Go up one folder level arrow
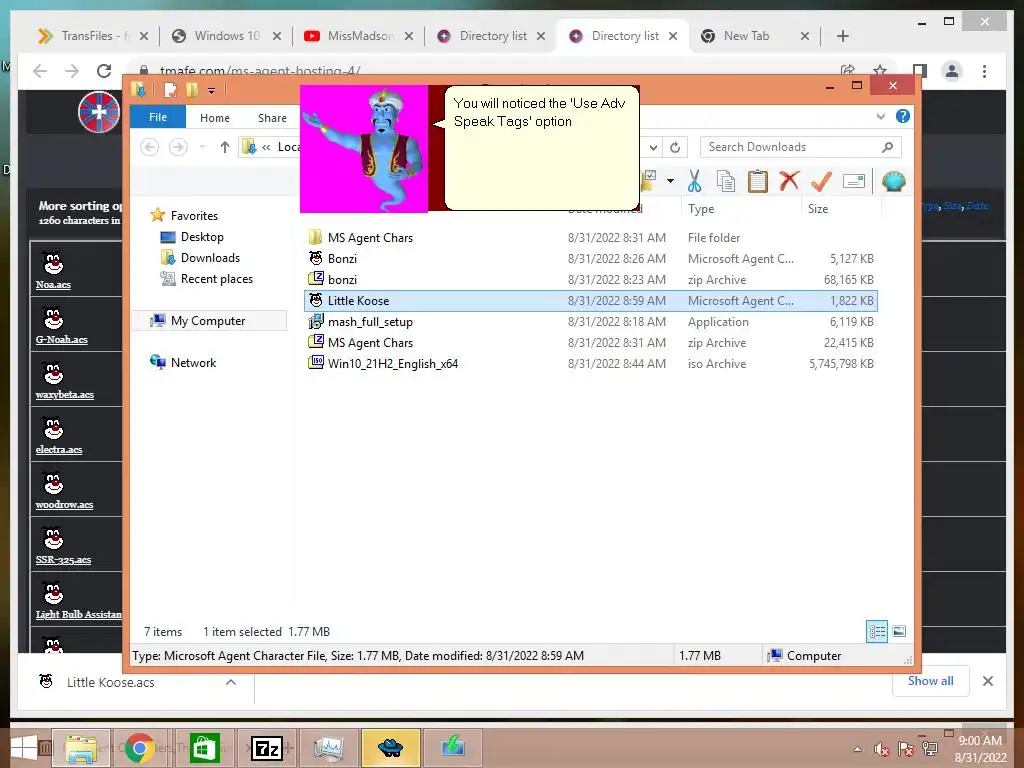 (225, 147)
